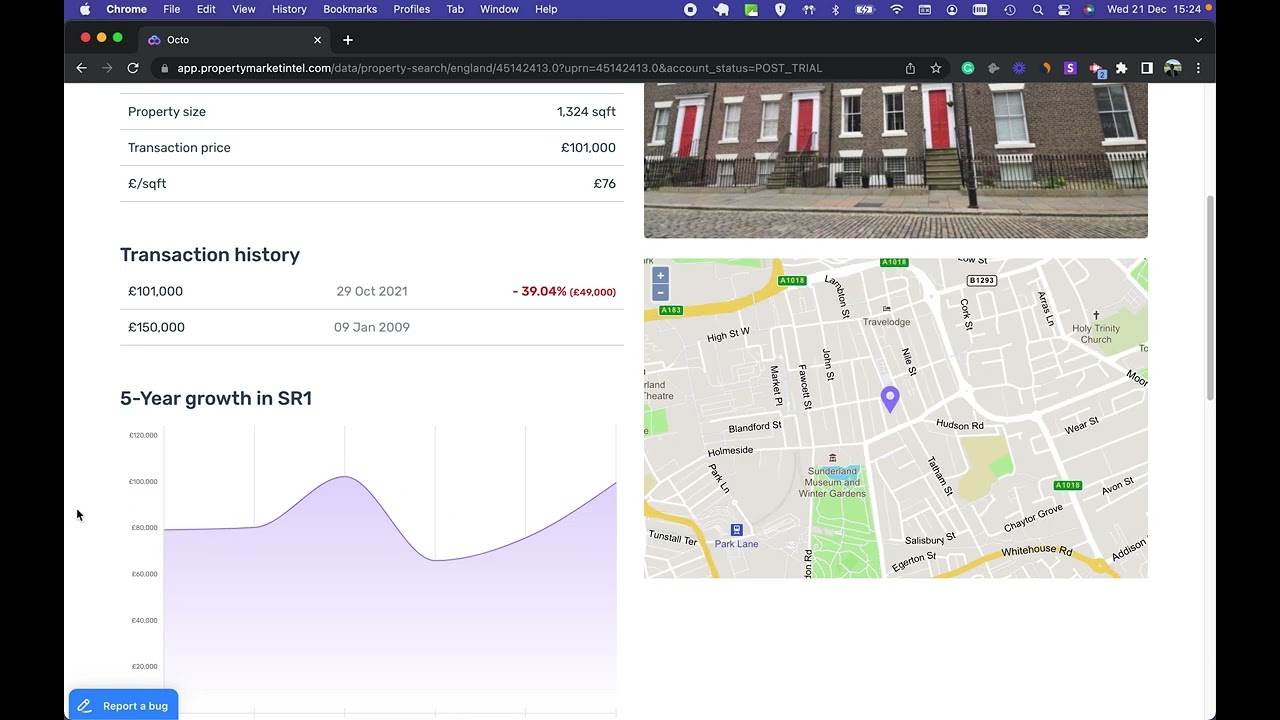Open Spotlight search in menu bar
This screenshot has height=720, width=1280.
point(1038,9)
